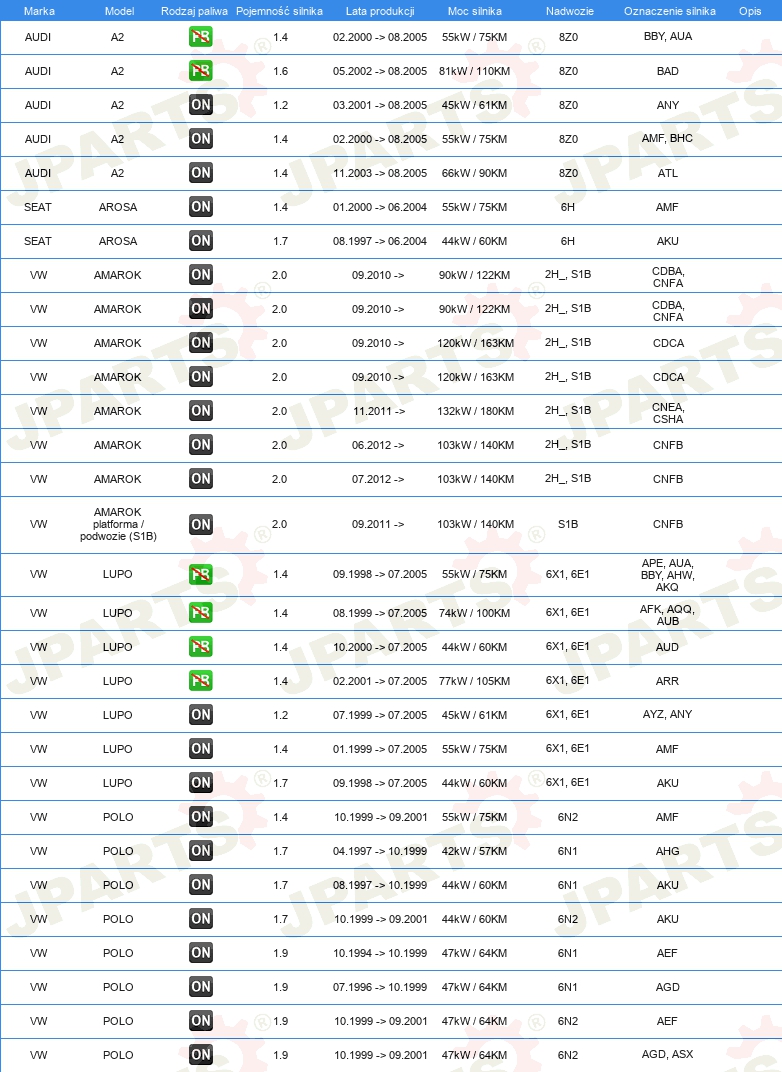Click the PB icon in the Lupo 55kW / 75KM 09.1998 row
782x1072 pixels.
(200, 574)
